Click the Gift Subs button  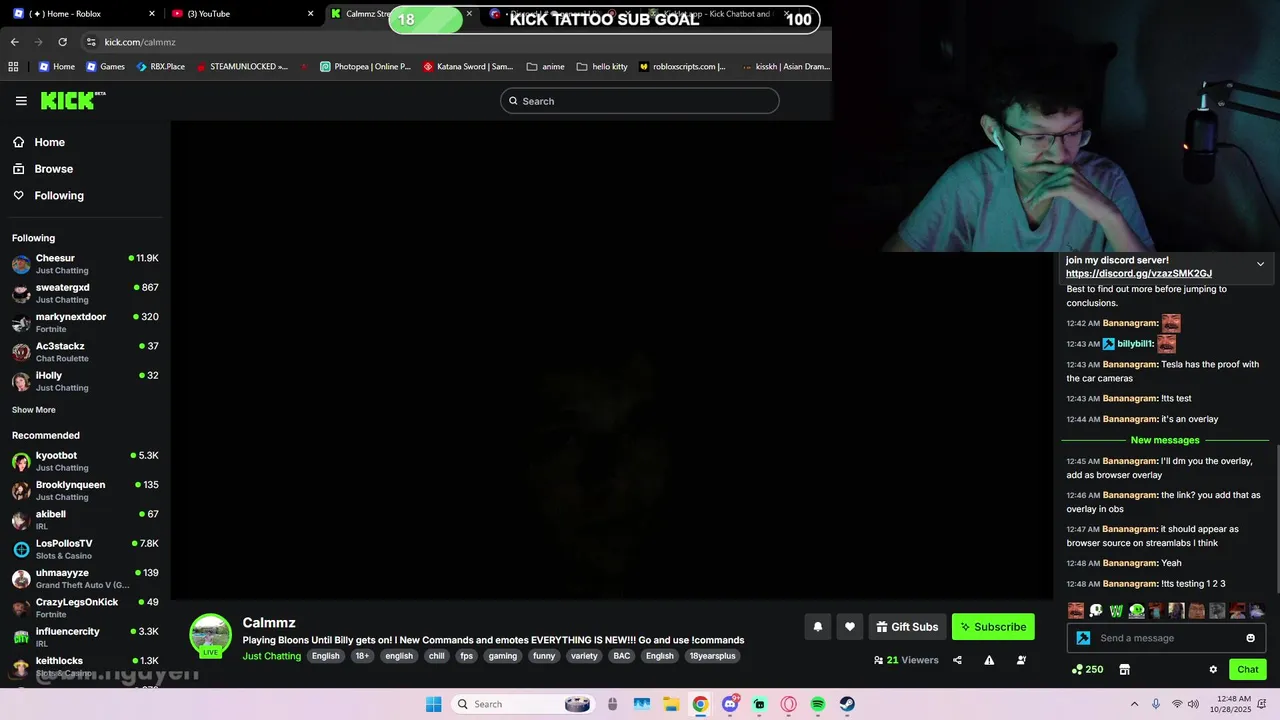[907, 627]
